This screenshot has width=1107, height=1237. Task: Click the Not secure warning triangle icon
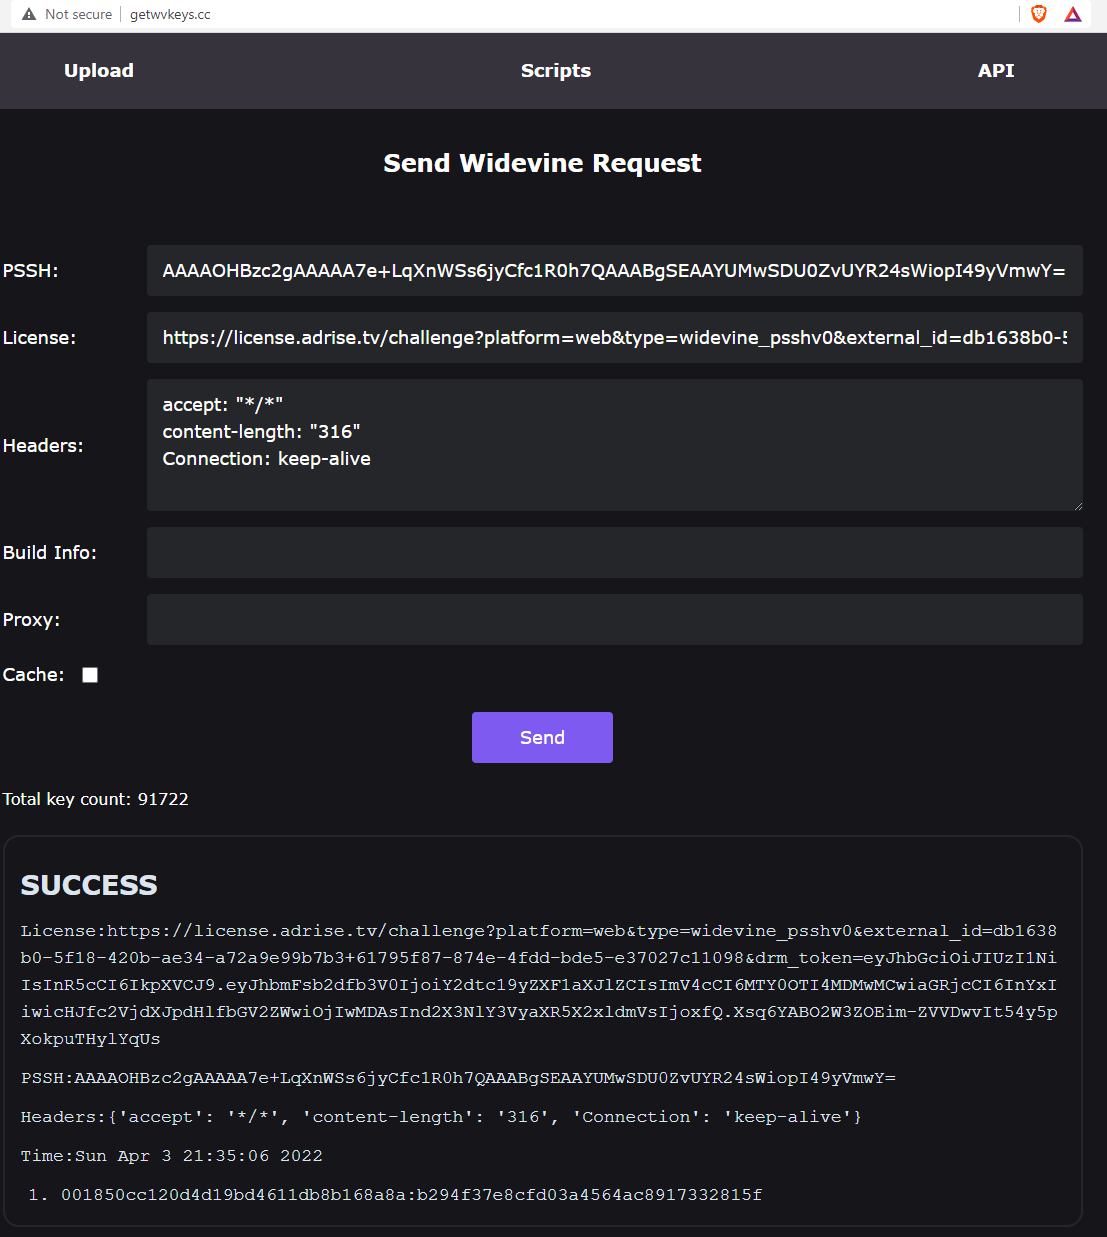point(29,15)
